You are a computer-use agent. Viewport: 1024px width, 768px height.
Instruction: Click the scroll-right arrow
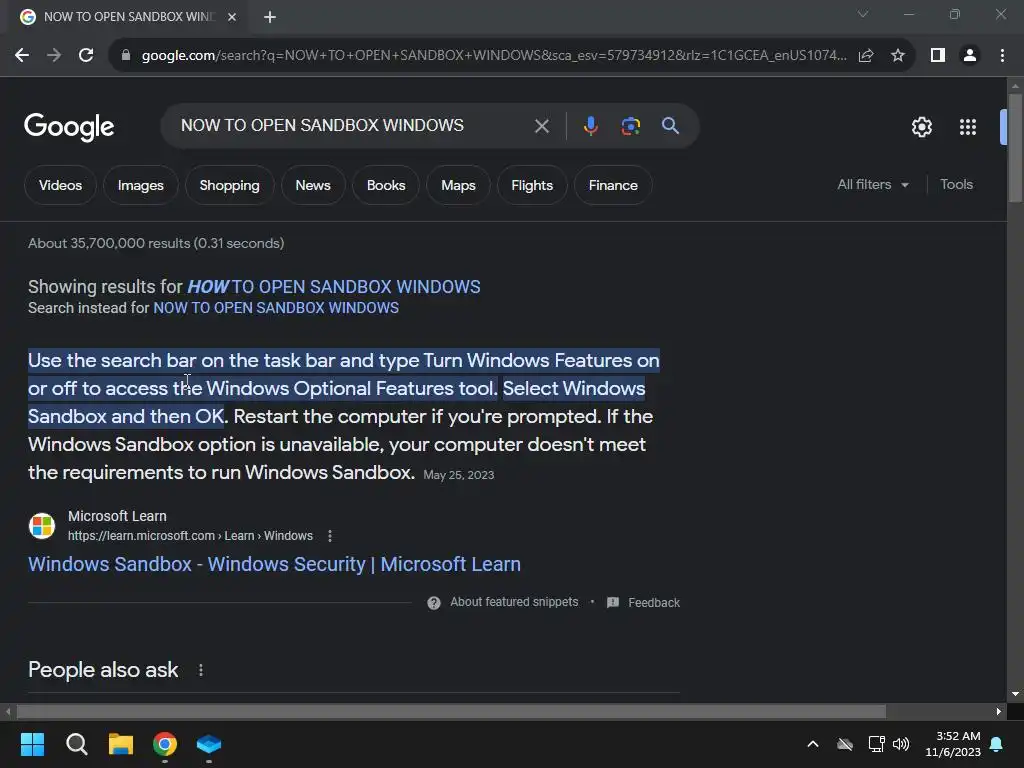point(999,711)
